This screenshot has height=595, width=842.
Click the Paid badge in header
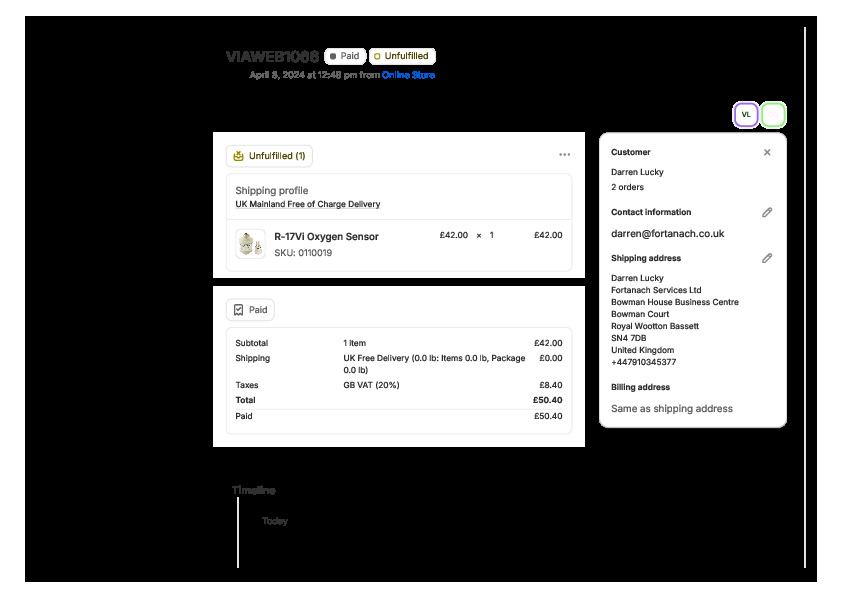pos(344,57)
